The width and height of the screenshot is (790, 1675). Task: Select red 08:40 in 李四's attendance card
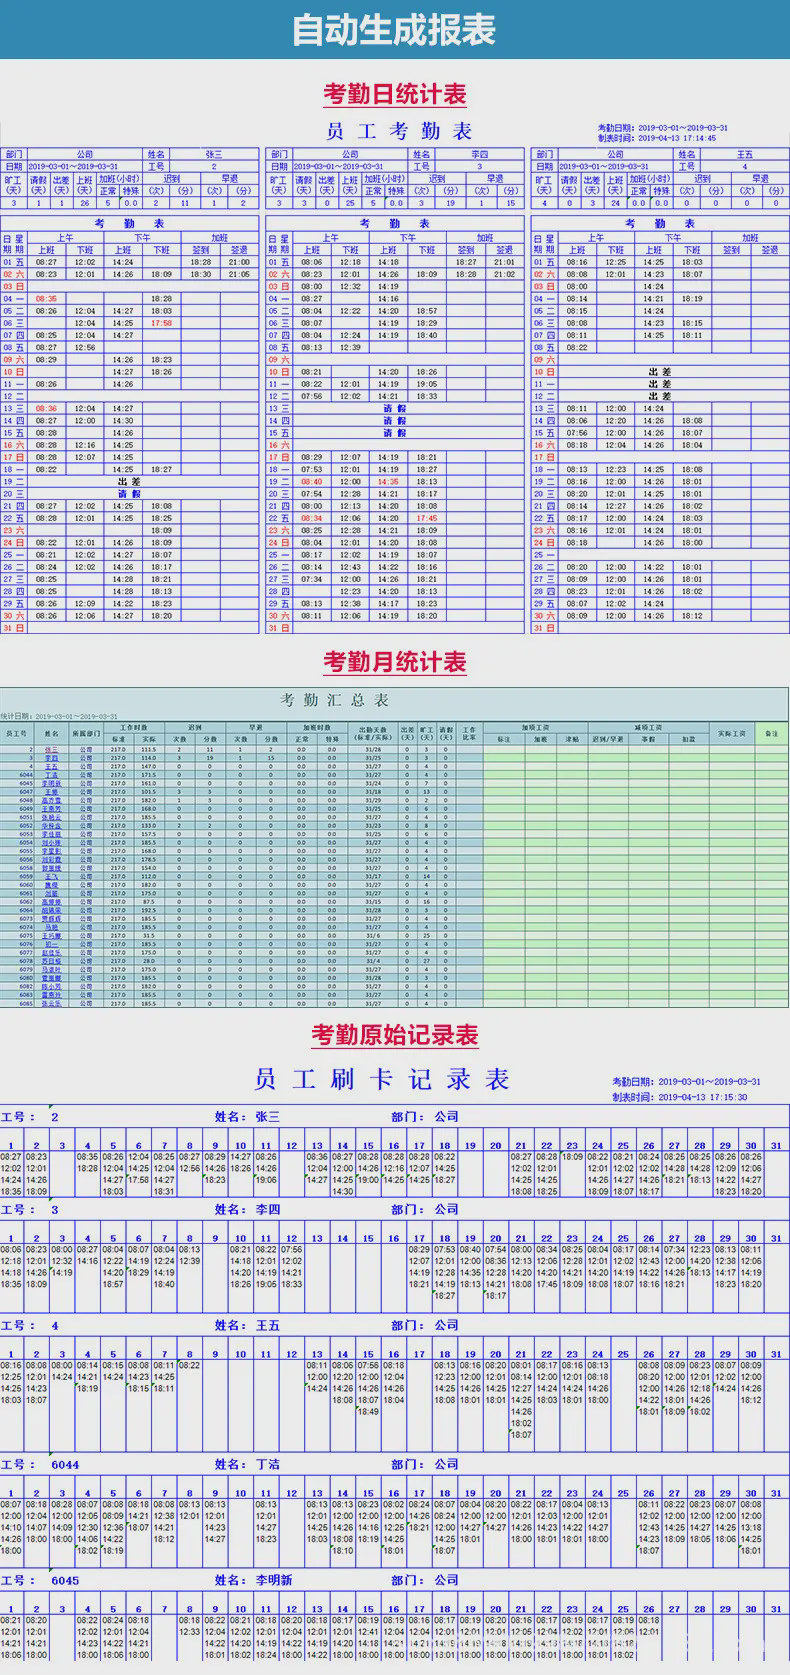[312, 481]
